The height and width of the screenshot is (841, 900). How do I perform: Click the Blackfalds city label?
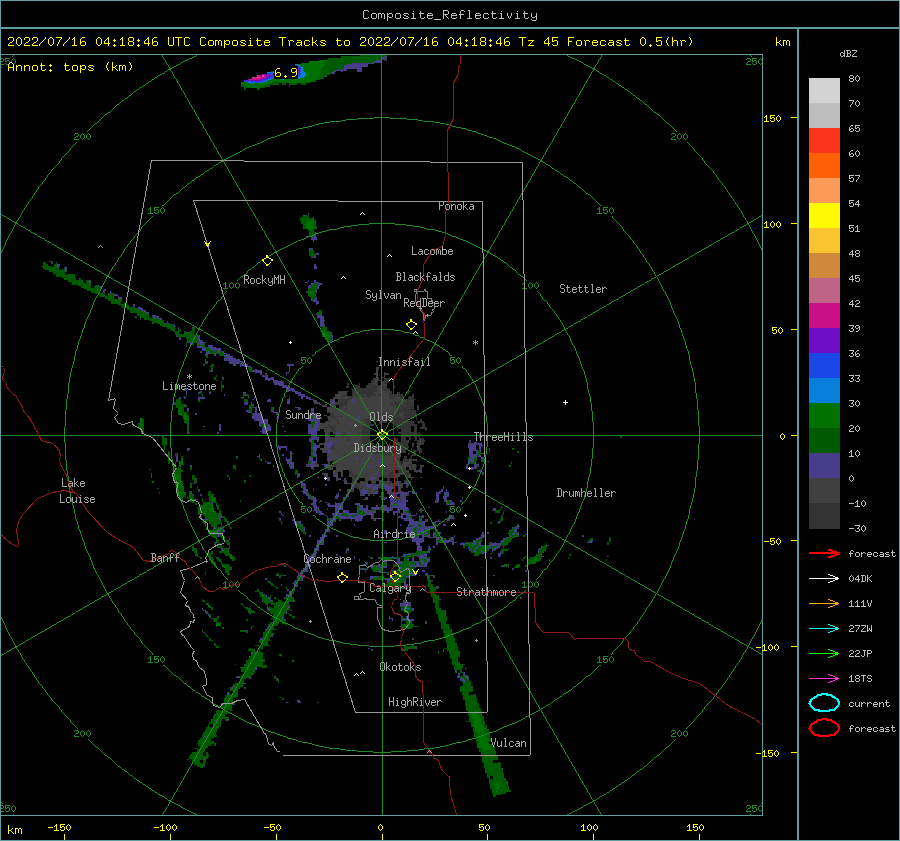(425, 277)
